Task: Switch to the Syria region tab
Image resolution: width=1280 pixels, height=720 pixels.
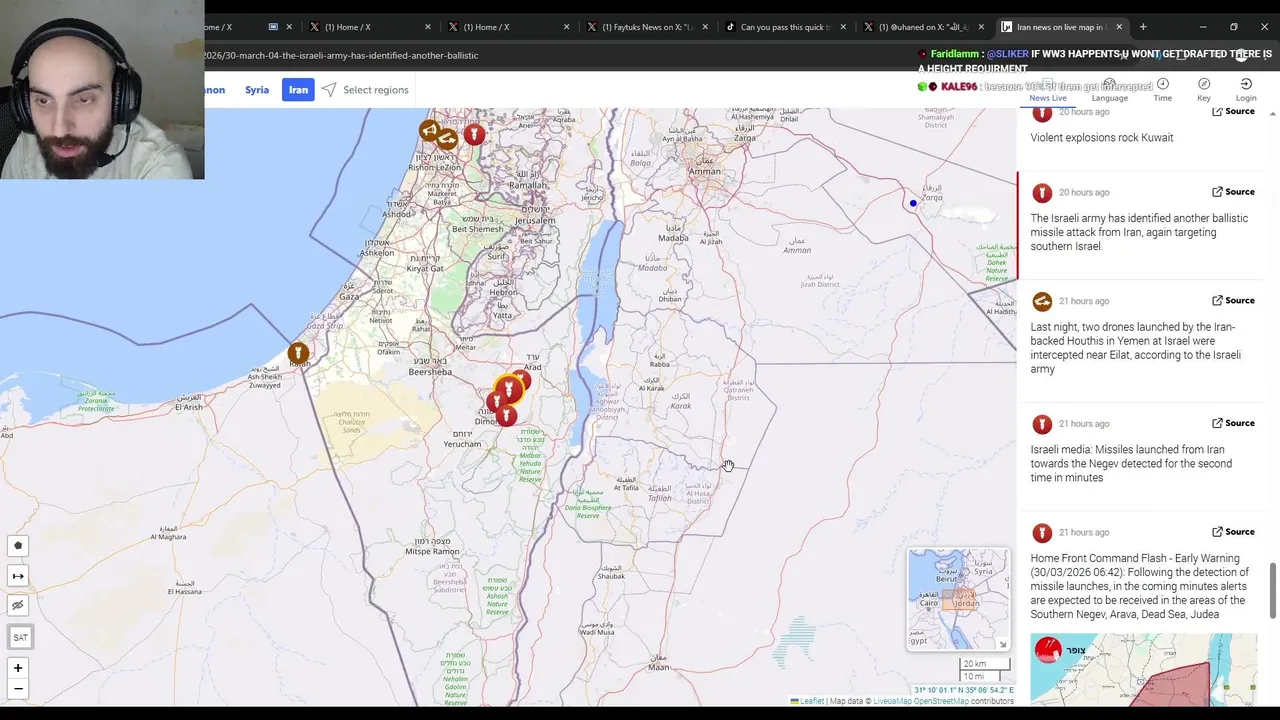Action: 257,90
